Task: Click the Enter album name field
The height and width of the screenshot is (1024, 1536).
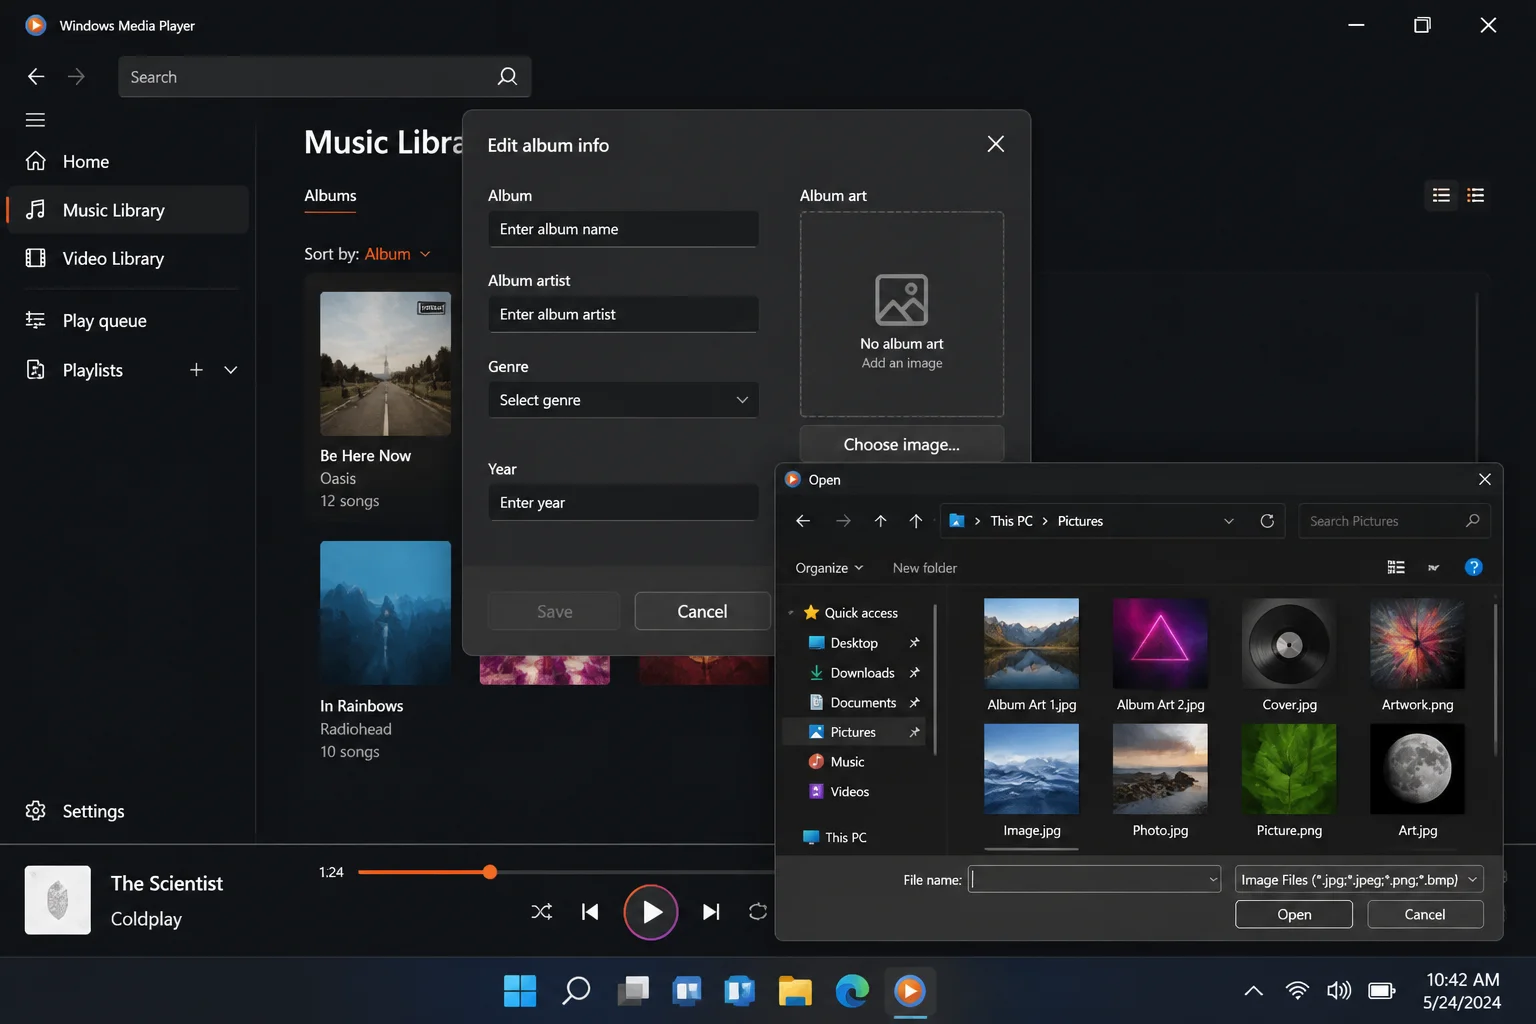Action: 623,229
